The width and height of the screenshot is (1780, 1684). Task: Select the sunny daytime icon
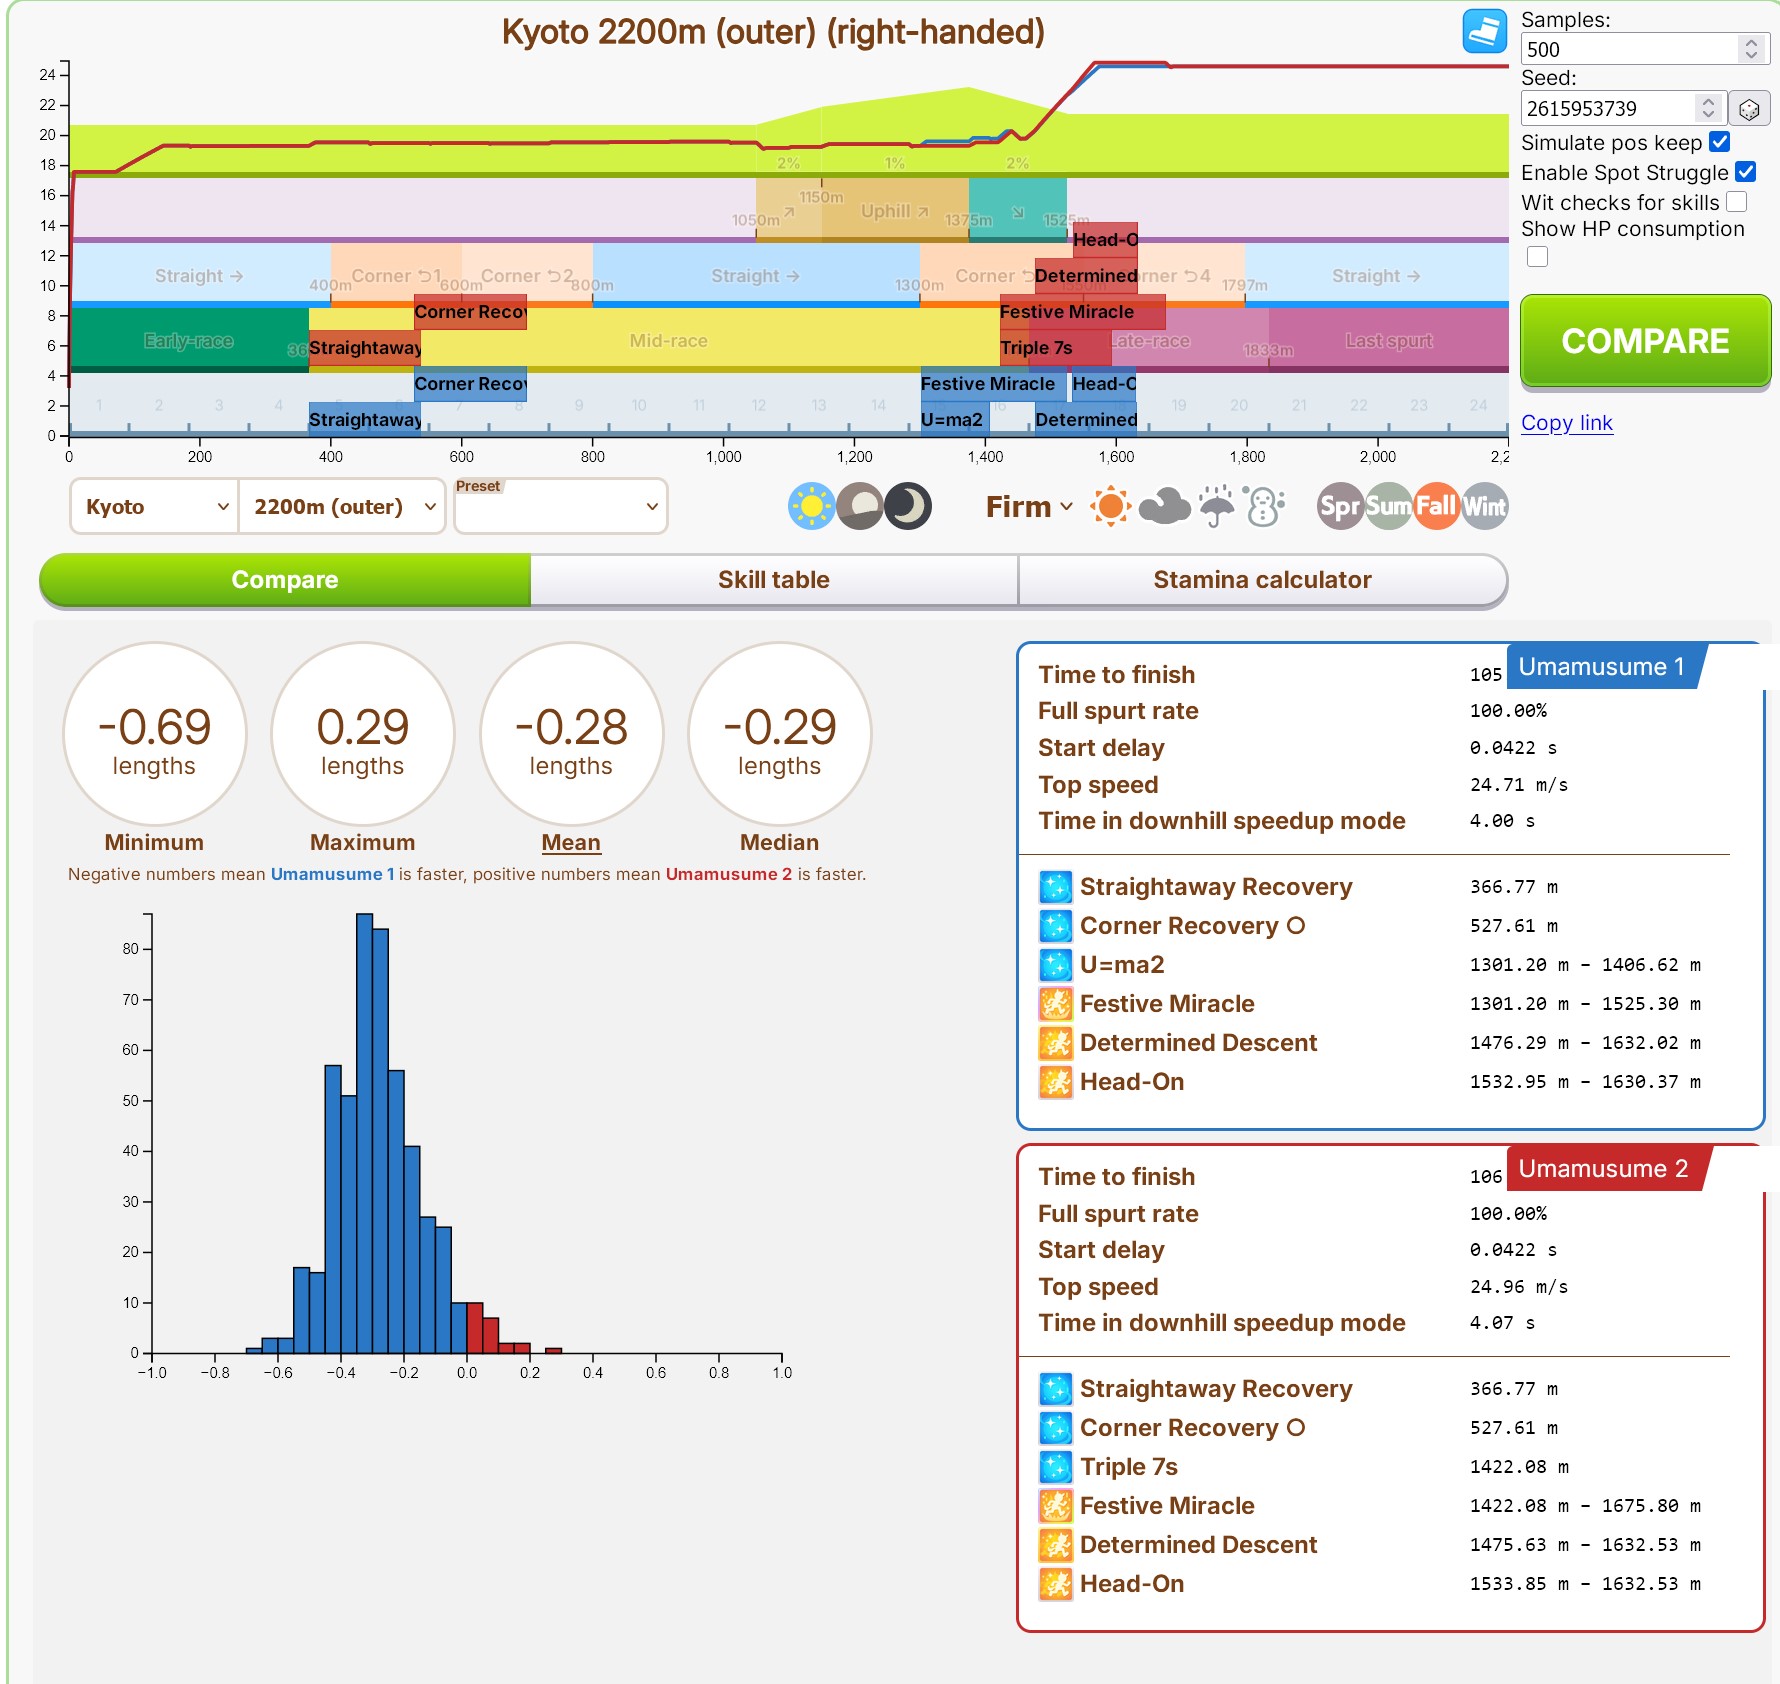coord(811,506)
